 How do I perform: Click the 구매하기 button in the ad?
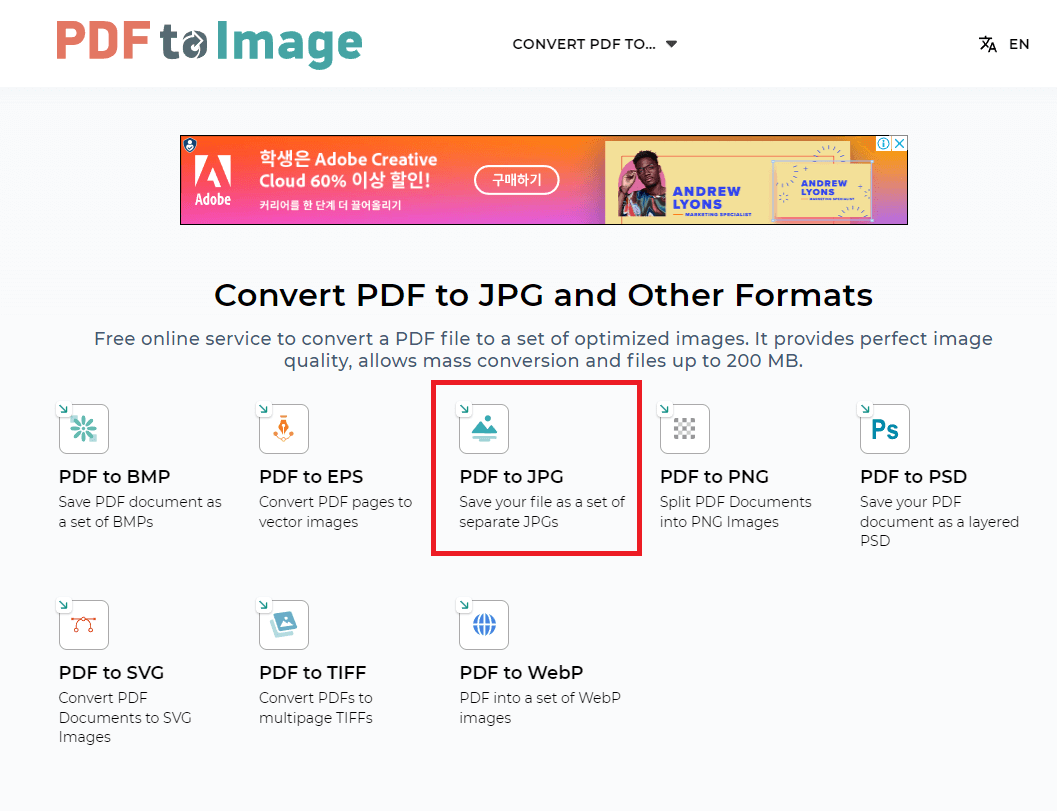tap(516, 180)
